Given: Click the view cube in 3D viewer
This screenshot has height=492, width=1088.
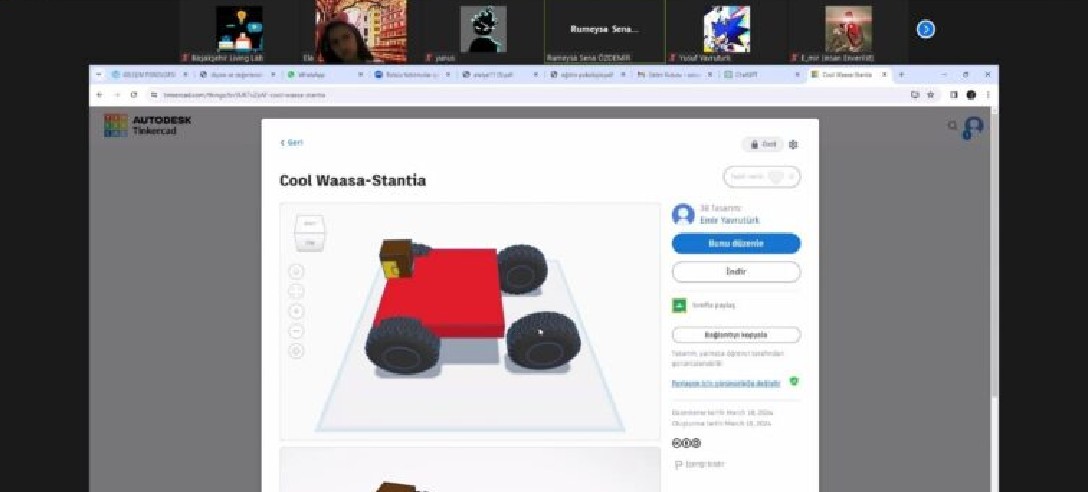Looking at the screenshot, I should click(x=309, y=232).
